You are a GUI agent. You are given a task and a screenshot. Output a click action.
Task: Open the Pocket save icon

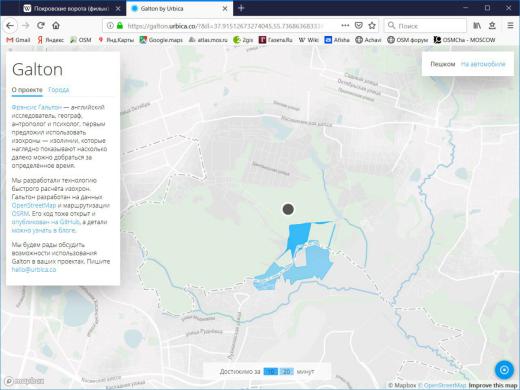click(x=358, y=25)
